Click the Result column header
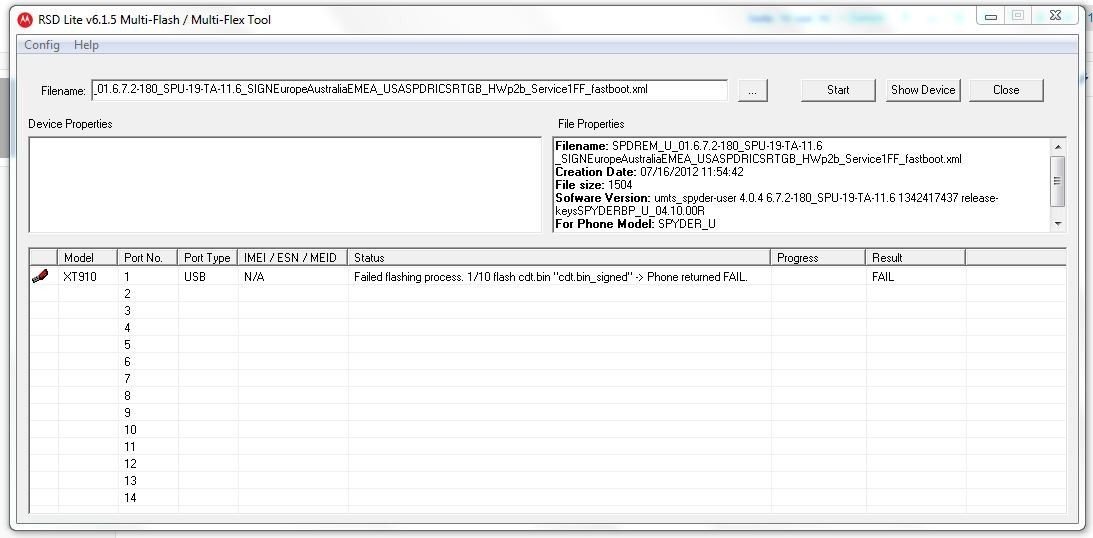 (x=915, y=258)
